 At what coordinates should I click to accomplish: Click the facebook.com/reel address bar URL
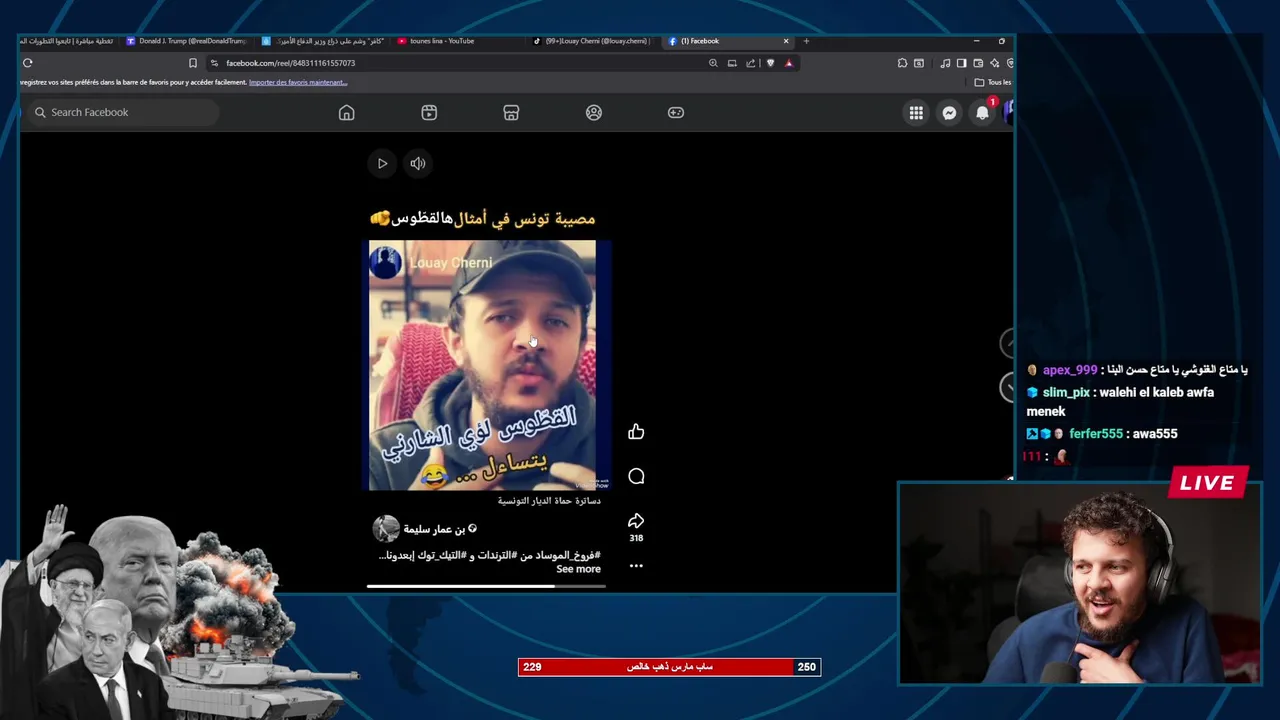click(x=290, y=63)
